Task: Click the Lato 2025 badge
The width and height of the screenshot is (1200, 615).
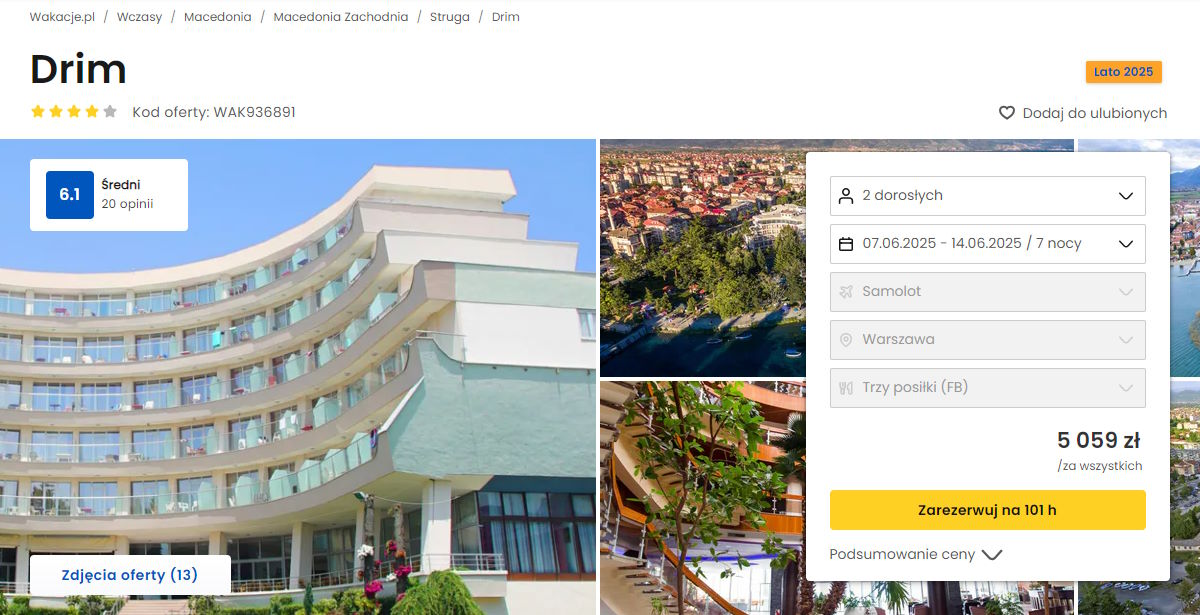Action: [x=1124, y=72]
